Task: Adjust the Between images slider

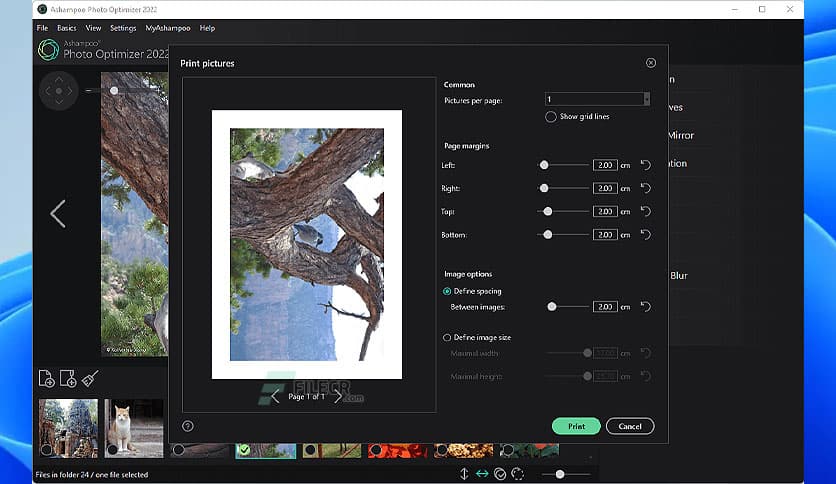Action: (552, 306)
